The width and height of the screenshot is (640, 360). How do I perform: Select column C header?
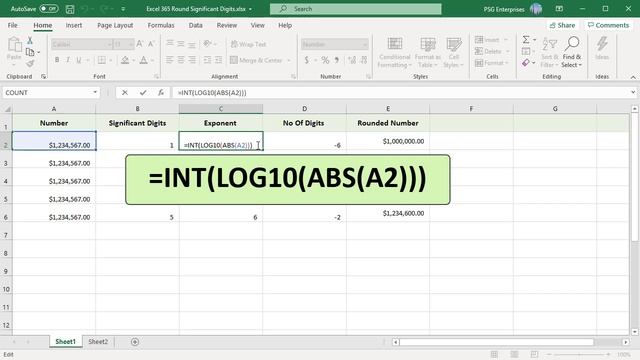point(221,109)
